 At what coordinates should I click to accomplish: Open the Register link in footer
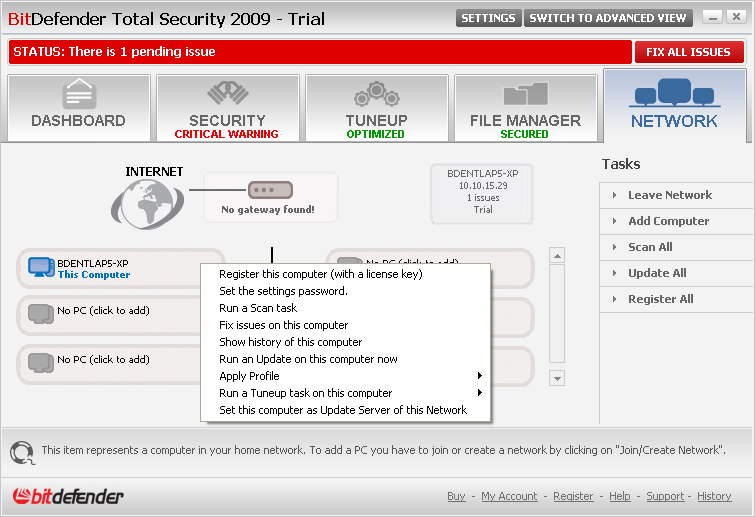[573, 496]
